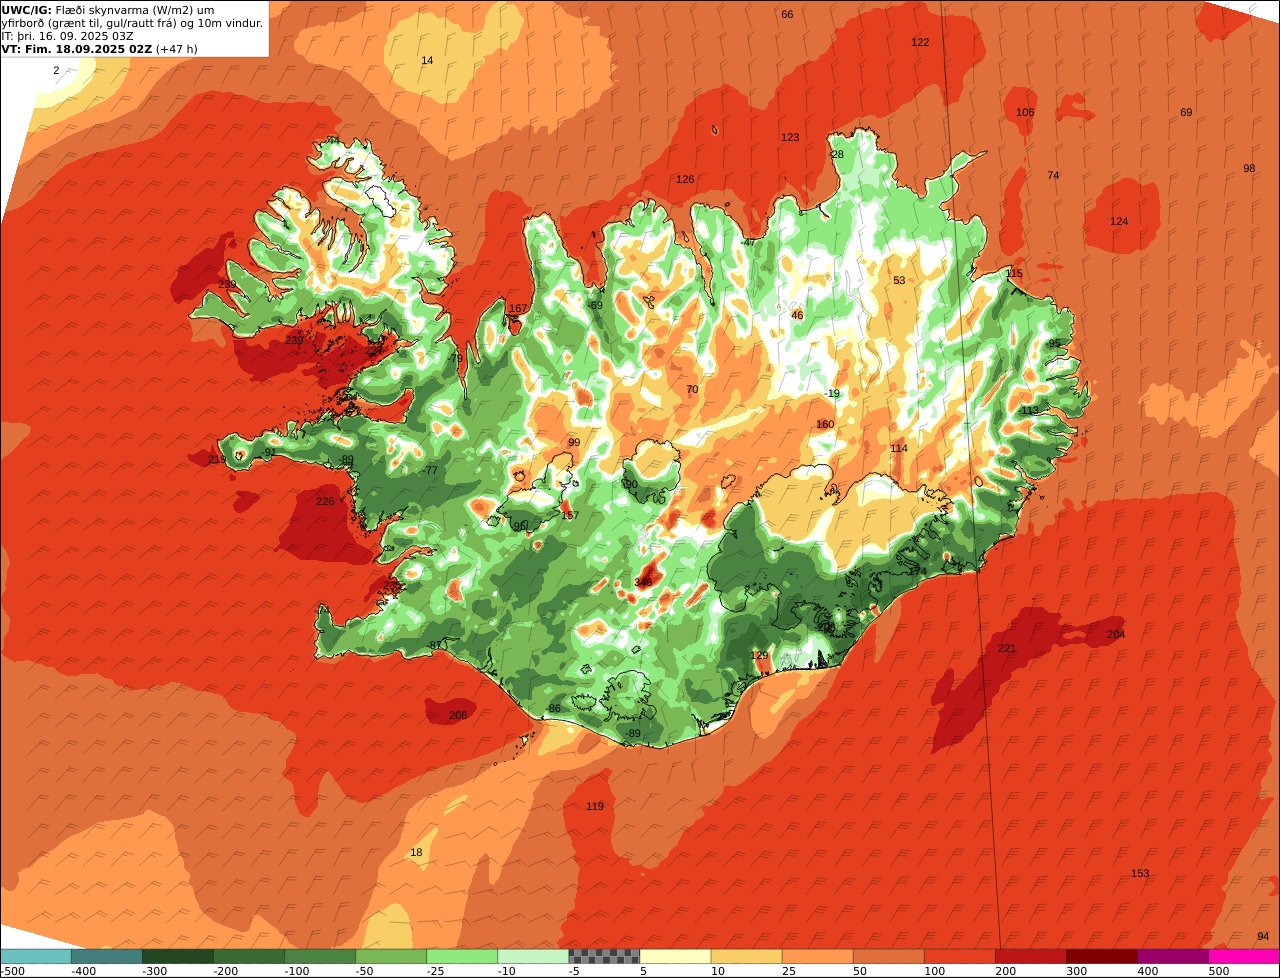Select the legend swatch between 50 and 100
The image size is (1280, 978).
coord(888,956)
